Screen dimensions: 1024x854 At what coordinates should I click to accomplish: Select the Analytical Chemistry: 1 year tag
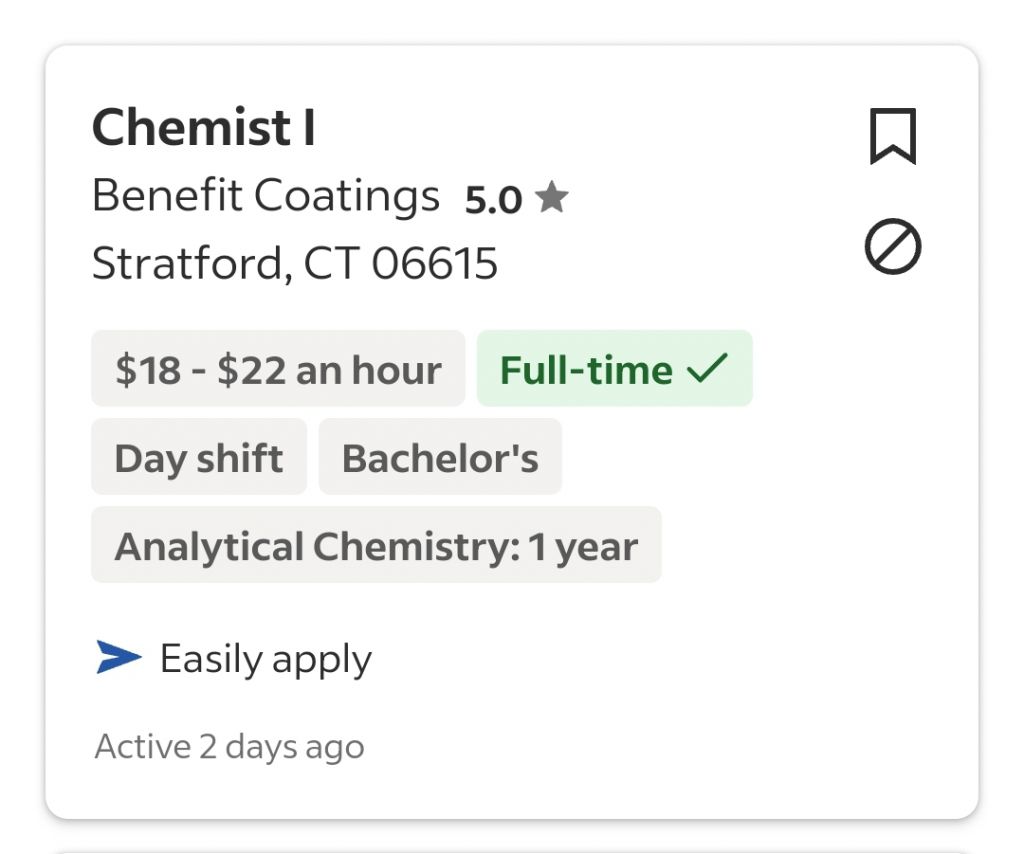(376, 545)
